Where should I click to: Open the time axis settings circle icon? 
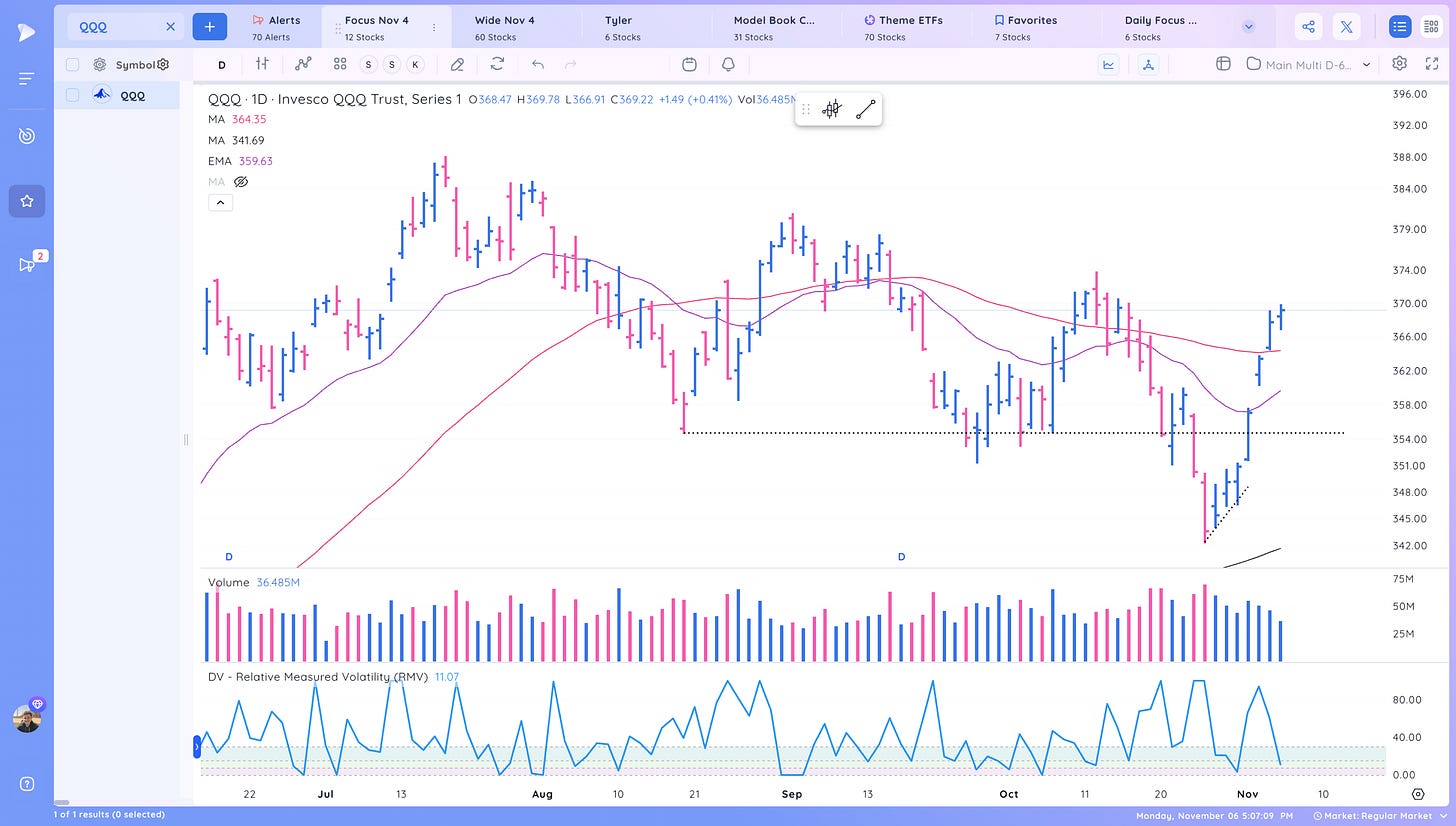coord(1418,794)
